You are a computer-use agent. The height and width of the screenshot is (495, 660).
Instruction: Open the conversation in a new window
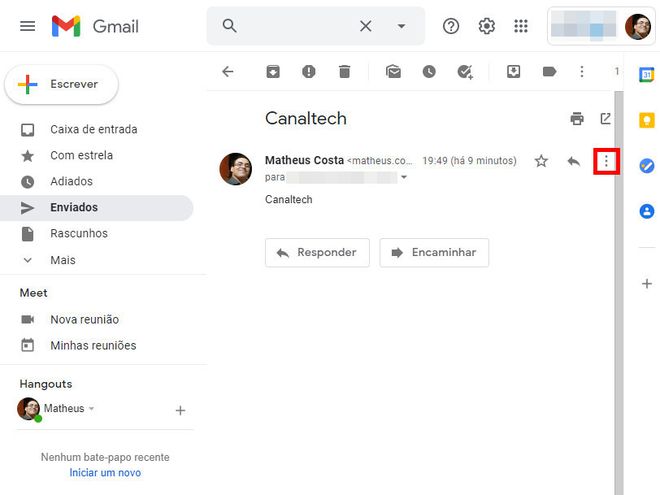pyautogui.click(x=605, y=119)
